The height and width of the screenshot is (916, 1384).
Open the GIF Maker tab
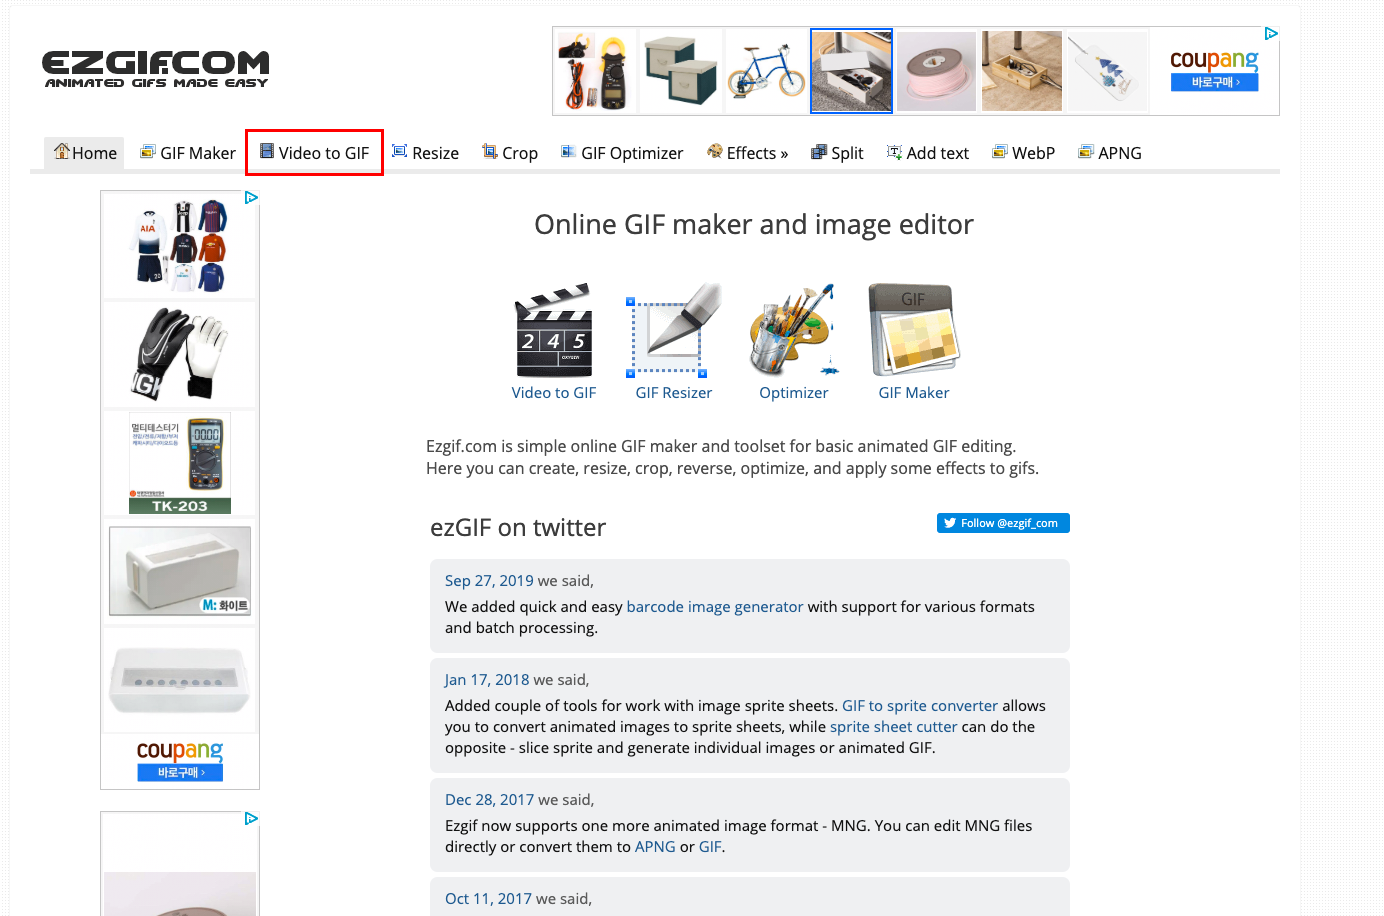tap(188, 153)
